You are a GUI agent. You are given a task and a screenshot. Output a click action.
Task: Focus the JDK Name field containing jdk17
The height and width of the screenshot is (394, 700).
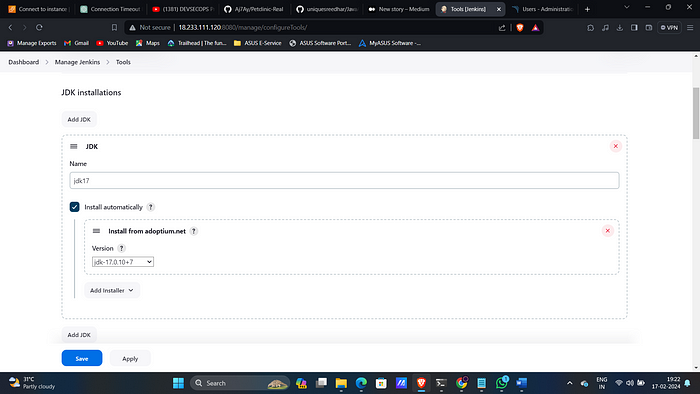[344, 181]
